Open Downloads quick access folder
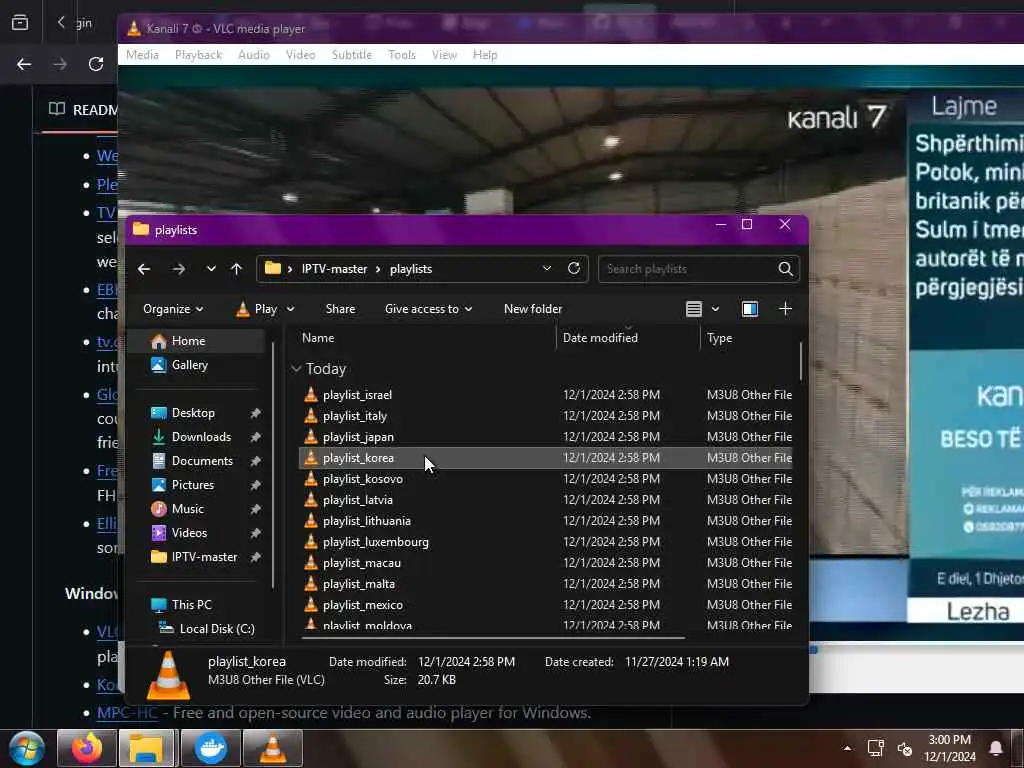Viewport: 1024px width, 768px height. 201,437
